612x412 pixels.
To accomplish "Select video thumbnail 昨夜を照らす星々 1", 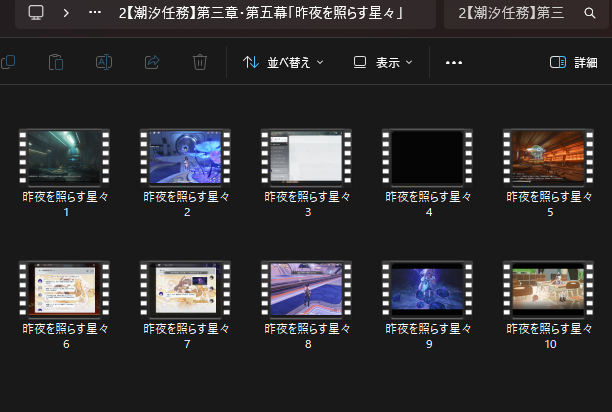I will pyautogui.click(x=64, y=157).
